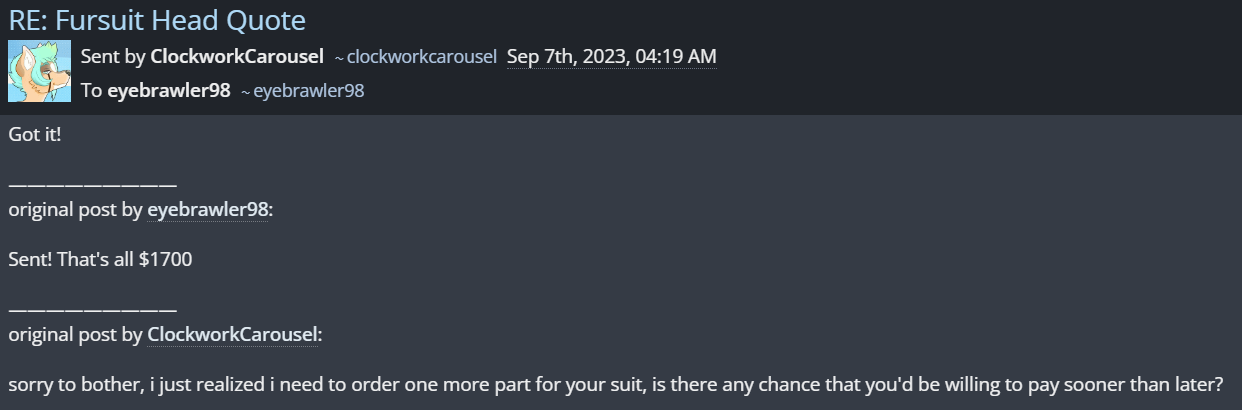Open bold eyebrawler98 recipient name in header

tap(169, 91)
